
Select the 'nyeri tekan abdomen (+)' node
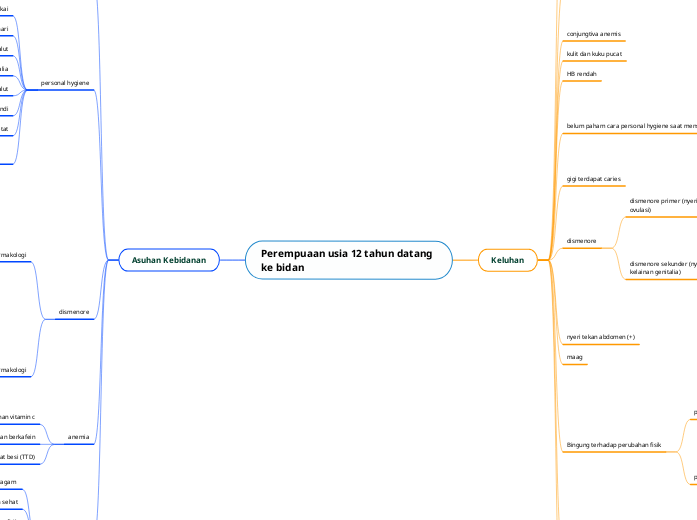pyautogui.click(x=601, y=337)
